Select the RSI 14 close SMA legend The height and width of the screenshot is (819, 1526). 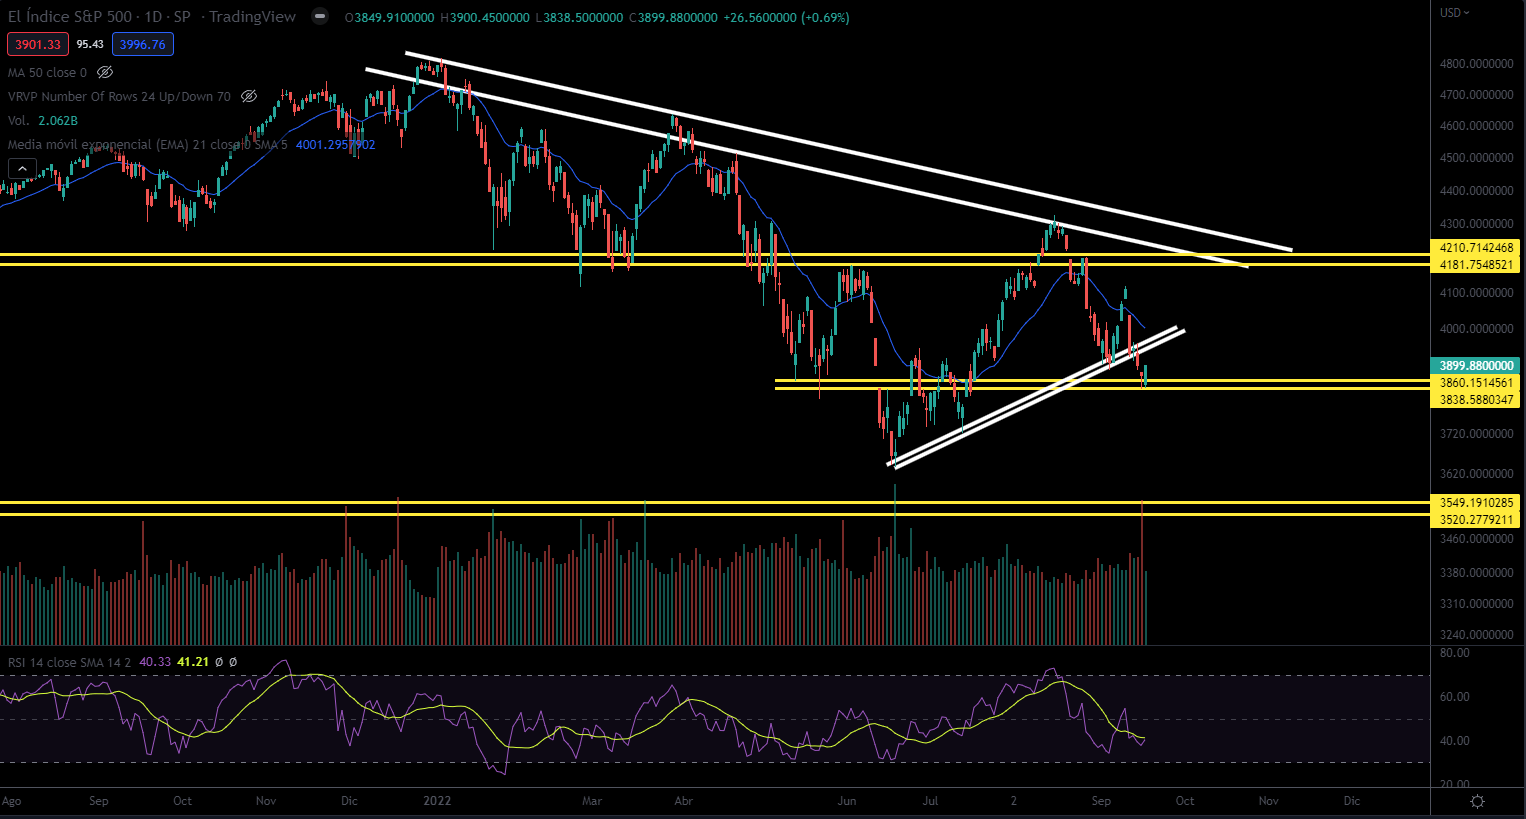click(69, 662)
